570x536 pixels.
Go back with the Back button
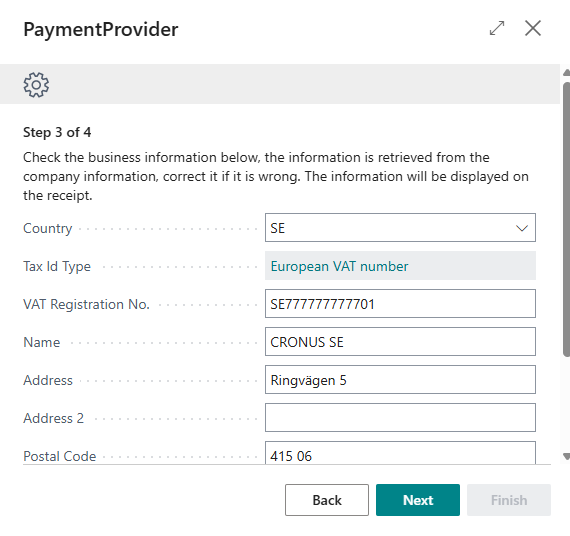(327, 500)
